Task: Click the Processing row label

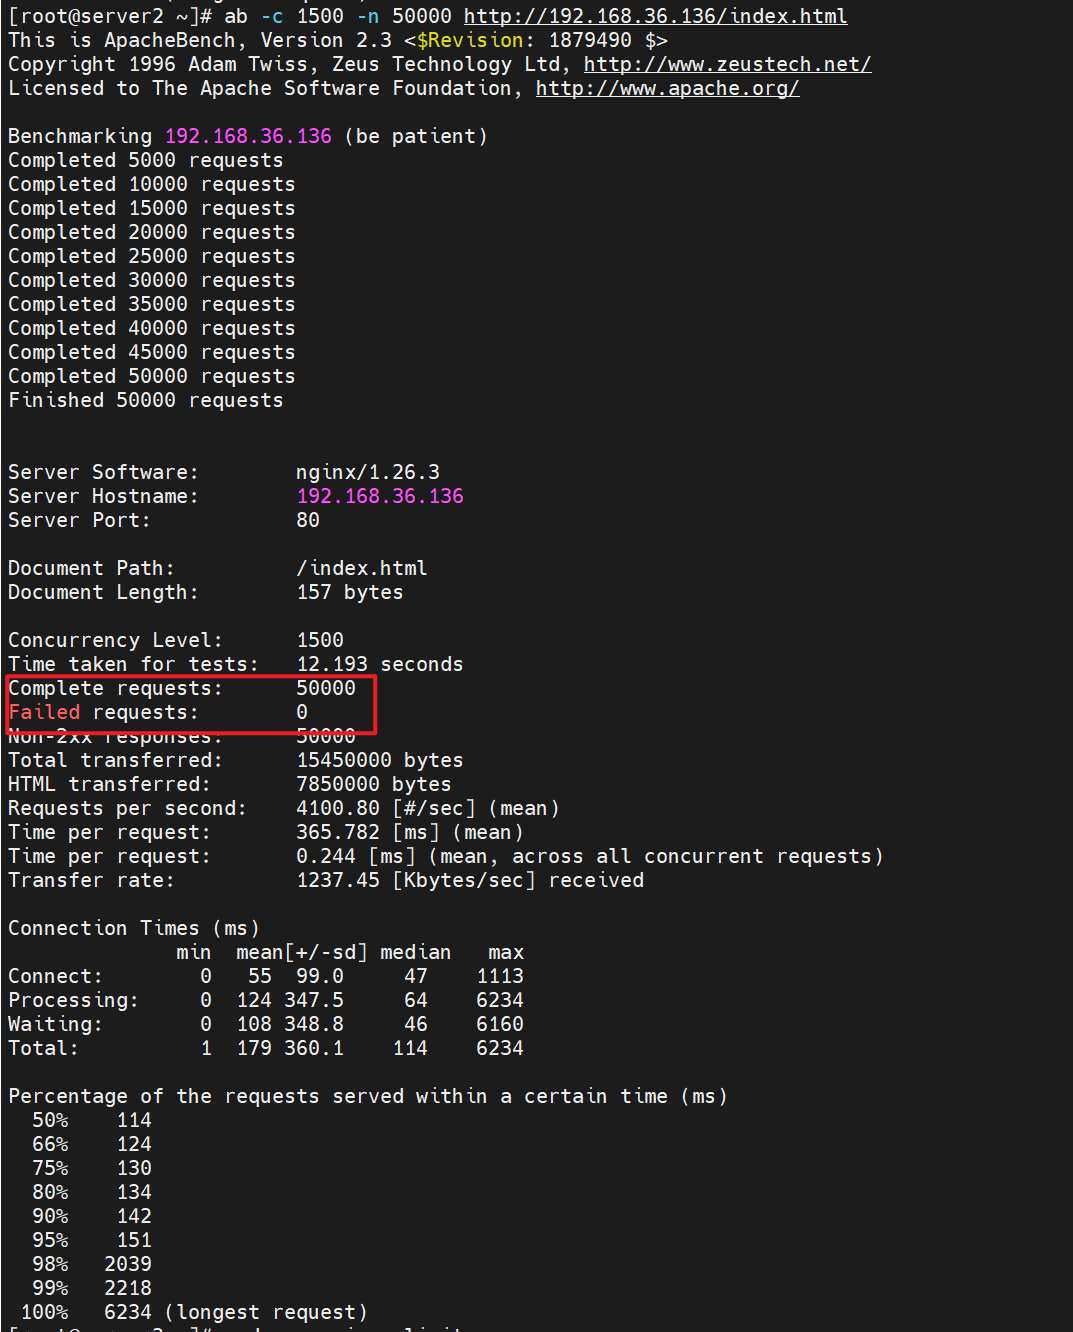Action: pos(74,1000)
